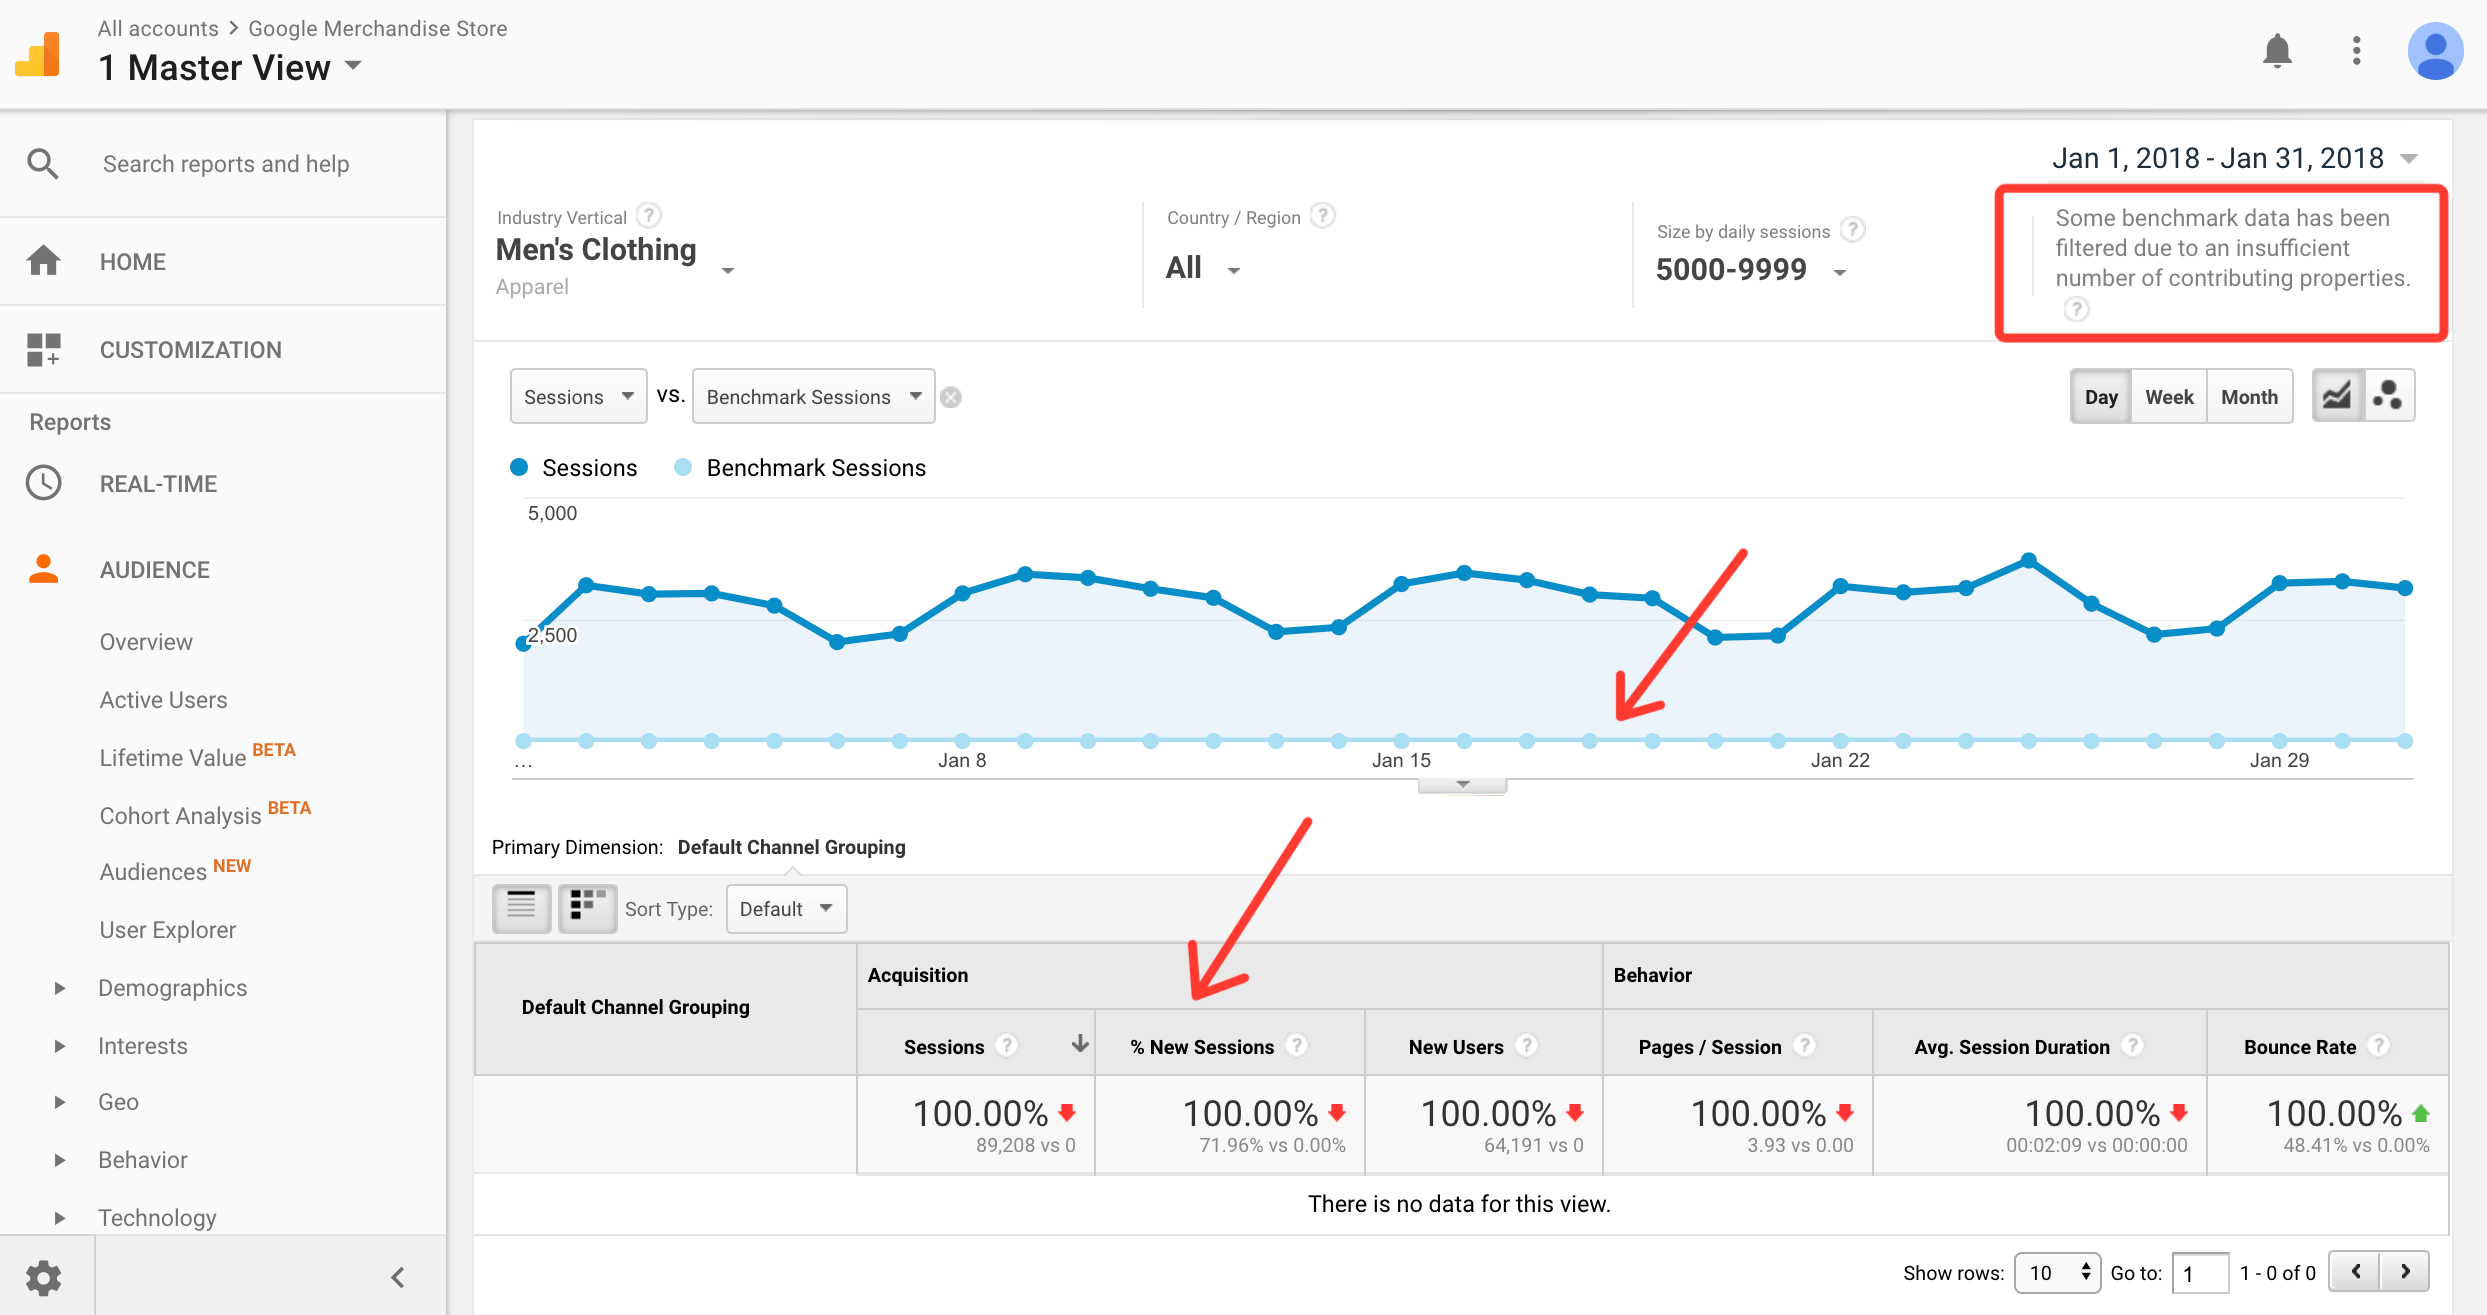The height and width of the screenshot is (1315, 2487).
Task: Open notifications bell
Action: tap(2277, 50)
